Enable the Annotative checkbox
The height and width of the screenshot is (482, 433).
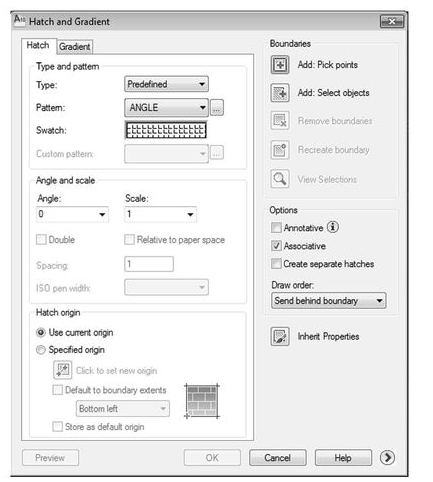pyautogui.click(x=276, y=228)
